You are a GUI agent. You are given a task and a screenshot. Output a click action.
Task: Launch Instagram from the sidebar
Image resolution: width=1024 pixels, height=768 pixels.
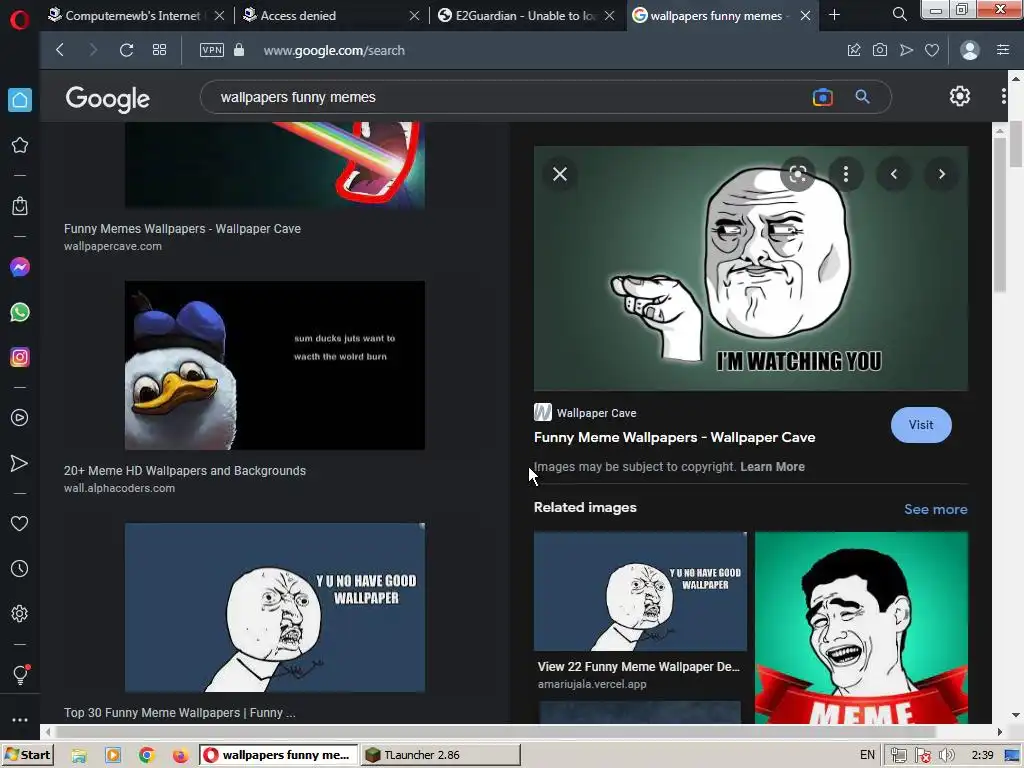pyautogui.click(x=20, y=357)
